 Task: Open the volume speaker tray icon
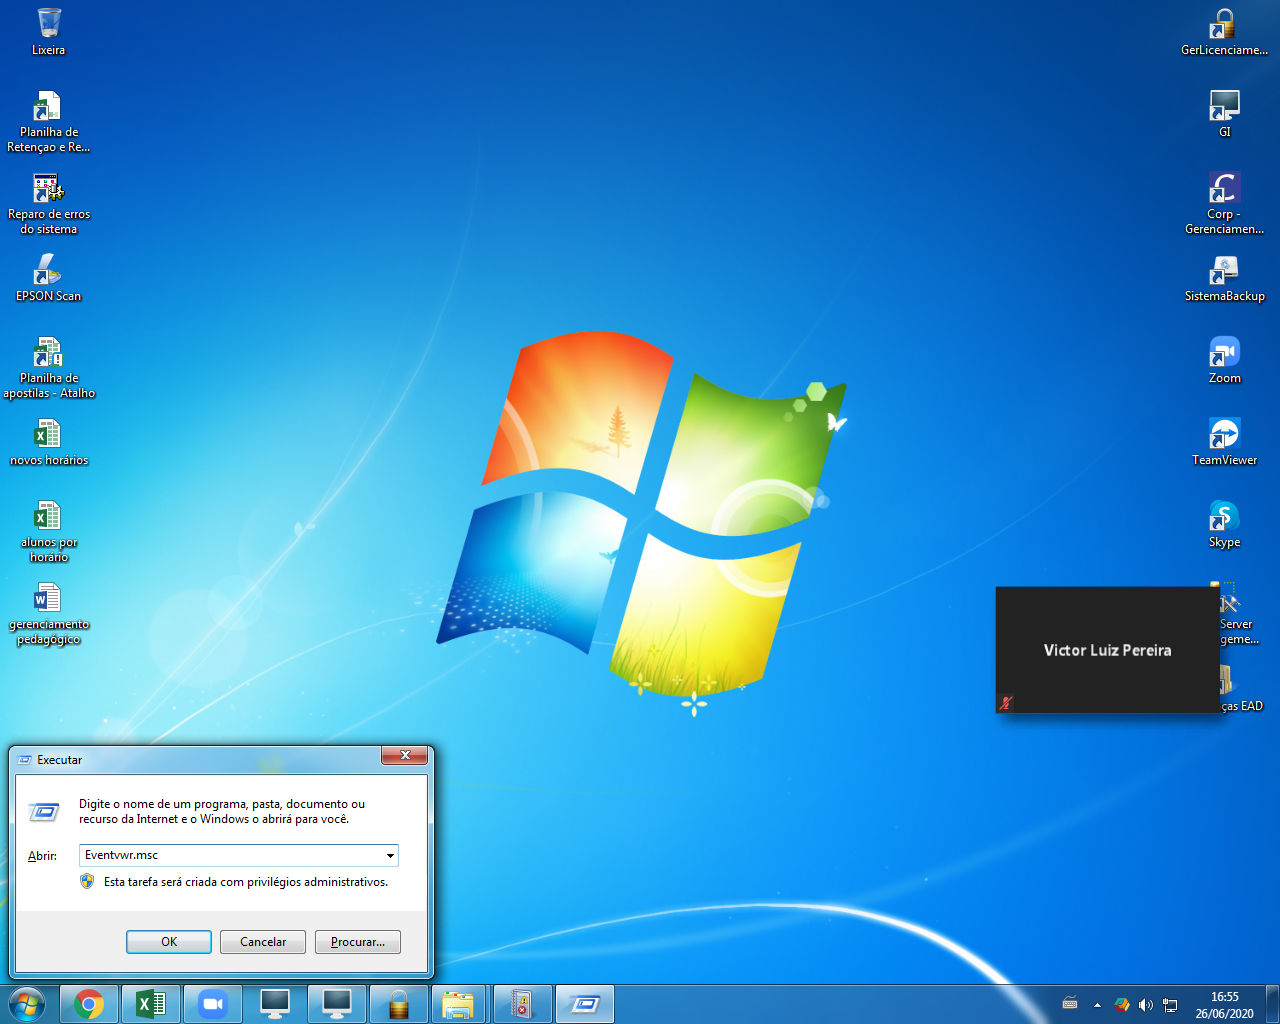pyautogui.click(x=1146, y=1004)
